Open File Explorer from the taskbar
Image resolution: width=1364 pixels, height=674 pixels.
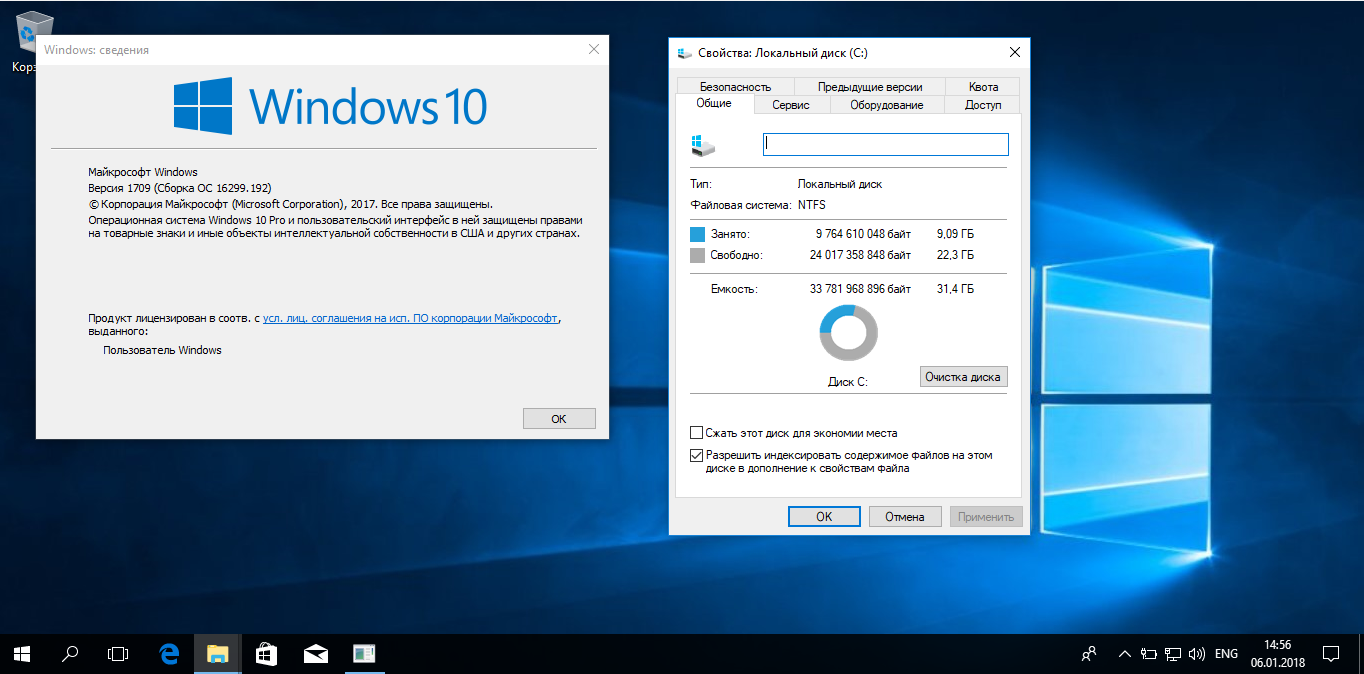(217, 654)
